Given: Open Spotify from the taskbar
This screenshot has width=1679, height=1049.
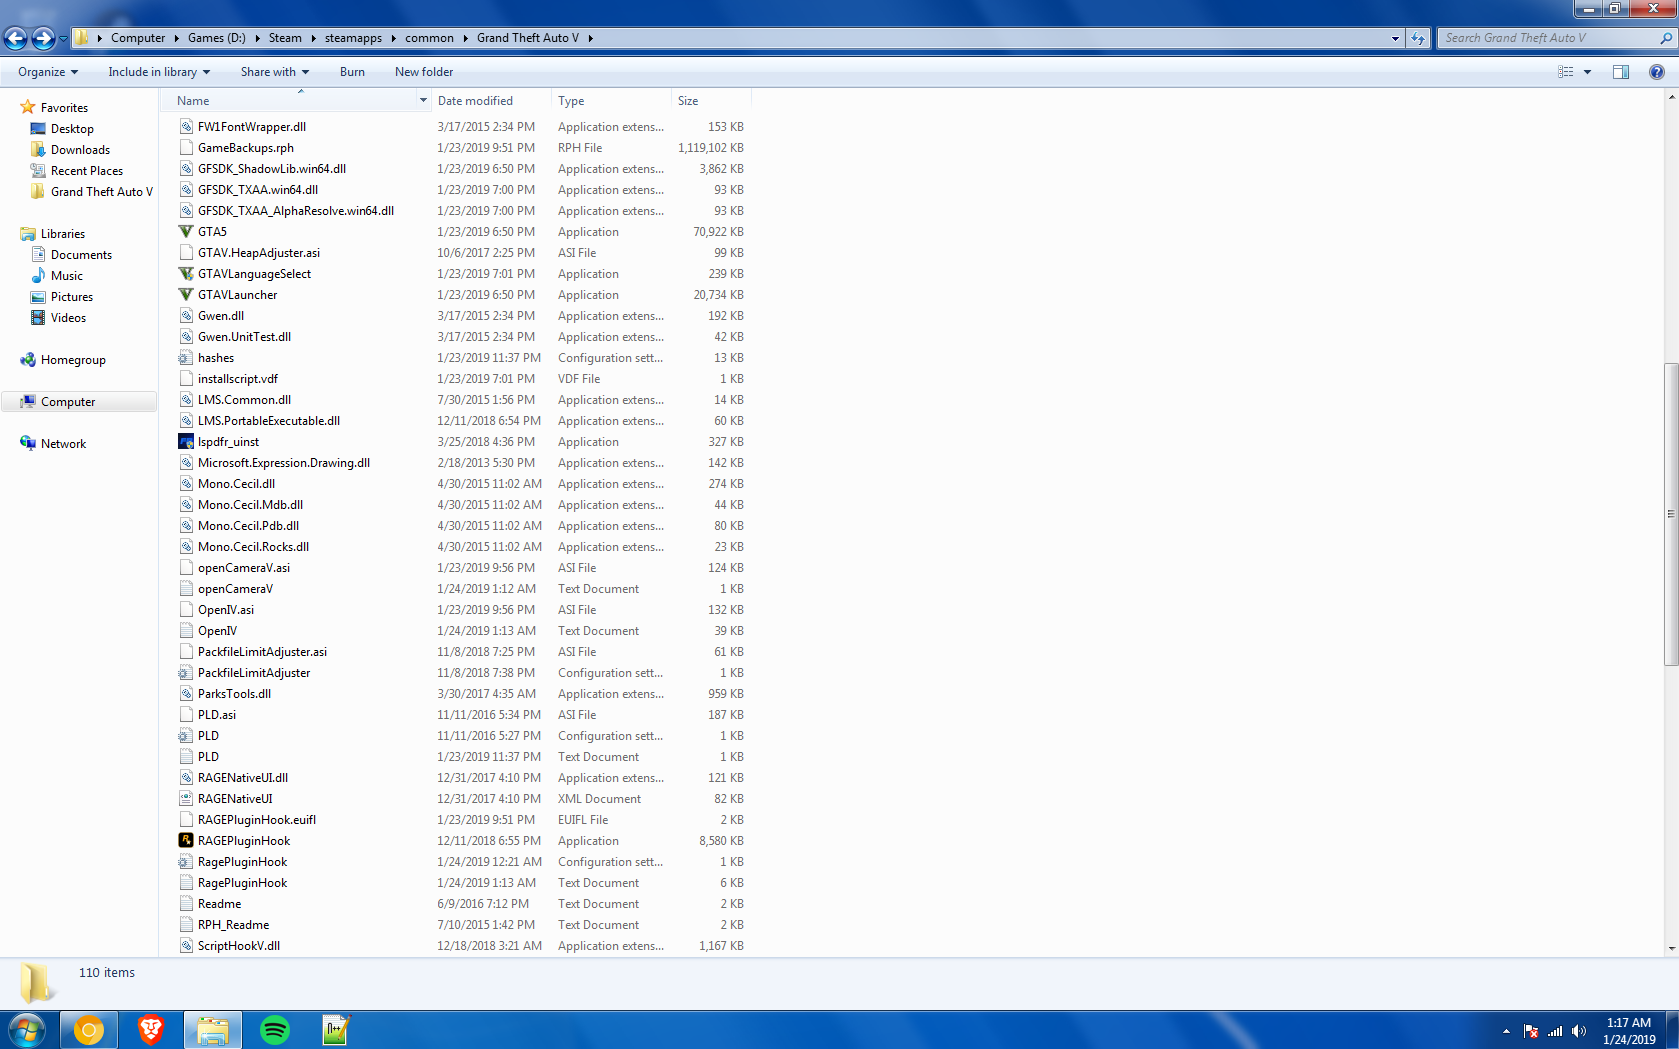Looking at the screenshot, I should (274, 1030).
